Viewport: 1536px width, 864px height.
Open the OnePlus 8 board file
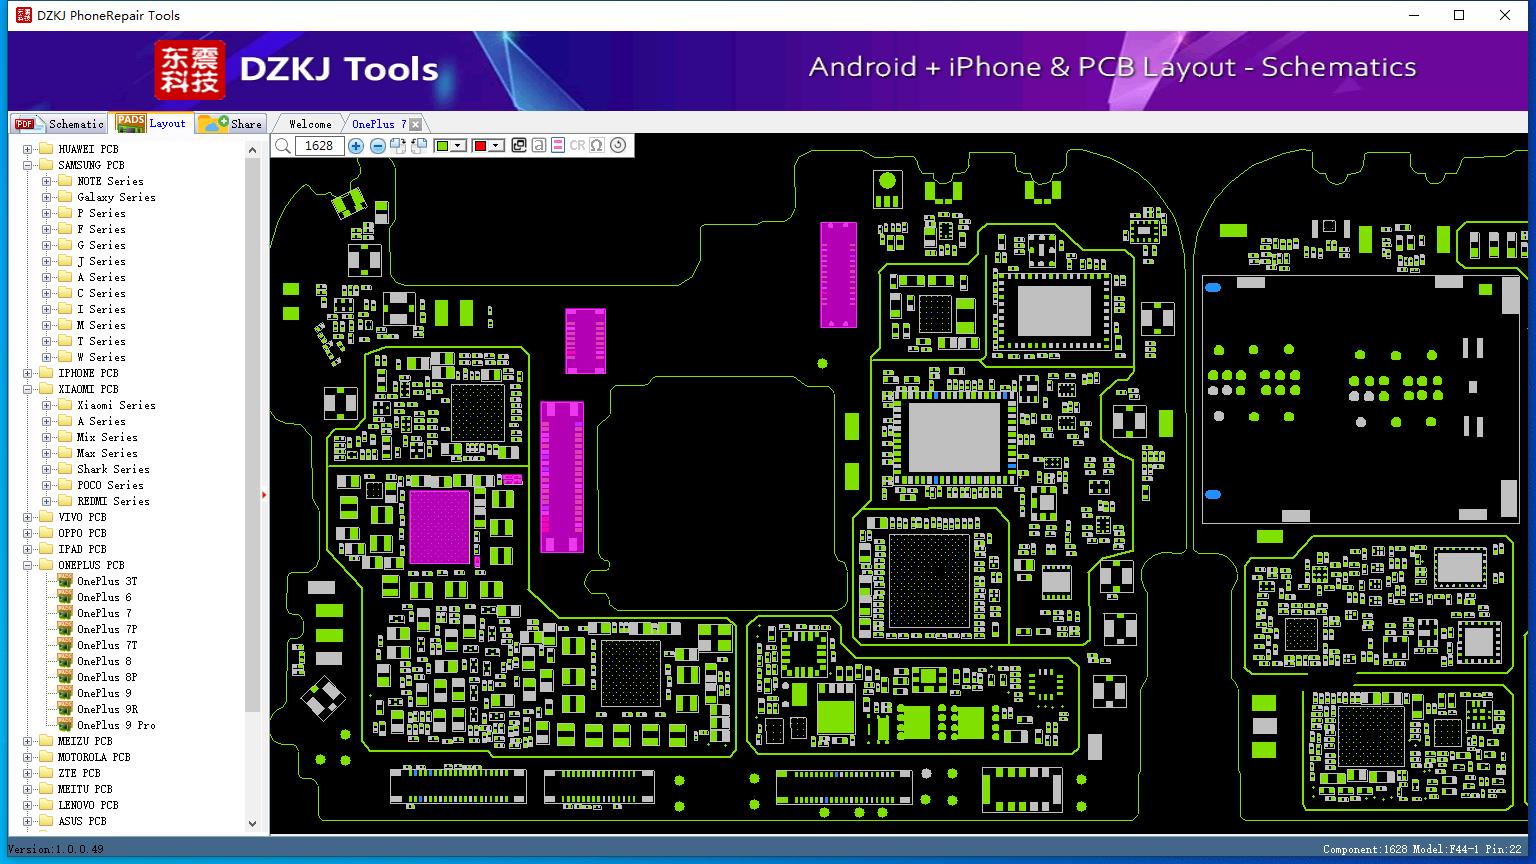(x=104, y=662)
